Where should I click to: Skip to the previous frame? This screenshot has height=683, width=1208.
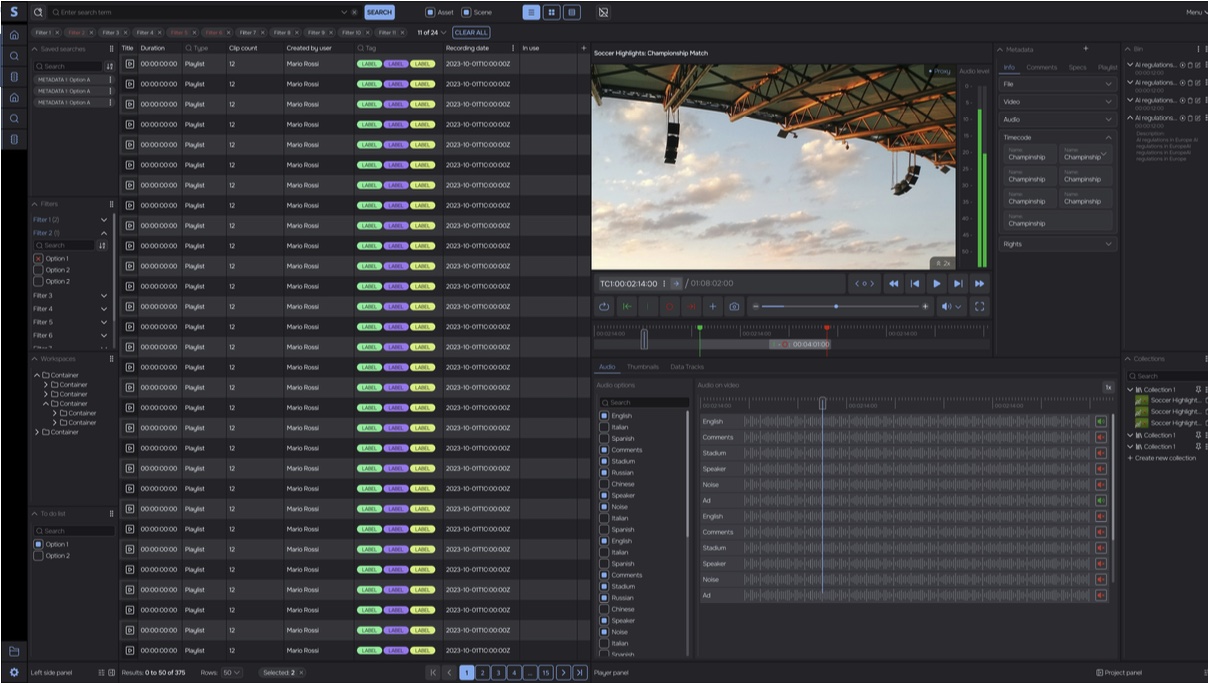914,284
